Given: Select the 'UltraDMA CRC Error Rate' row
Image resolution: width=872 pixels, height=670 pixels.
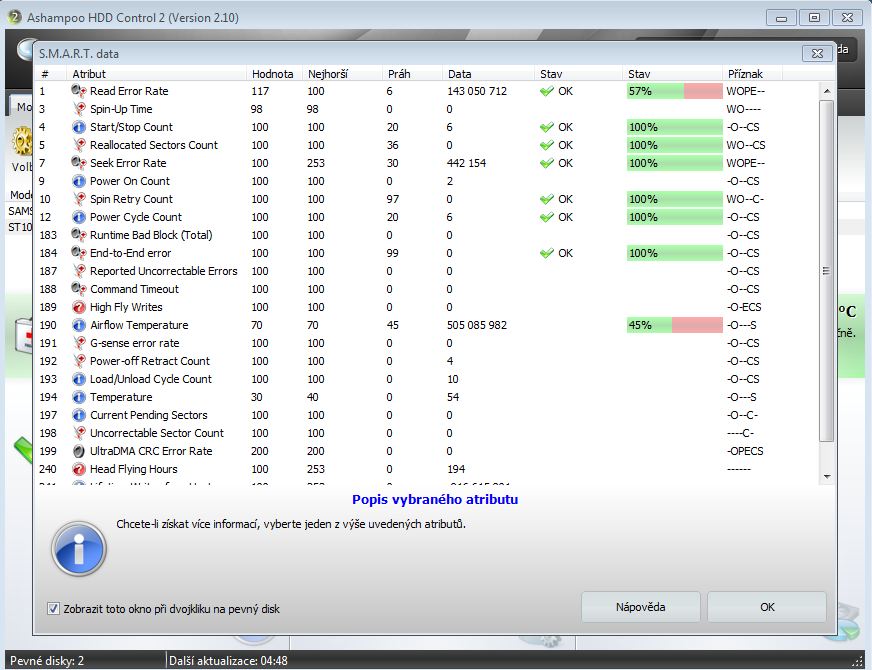Looking at the screenshot, I should (427, 451).
